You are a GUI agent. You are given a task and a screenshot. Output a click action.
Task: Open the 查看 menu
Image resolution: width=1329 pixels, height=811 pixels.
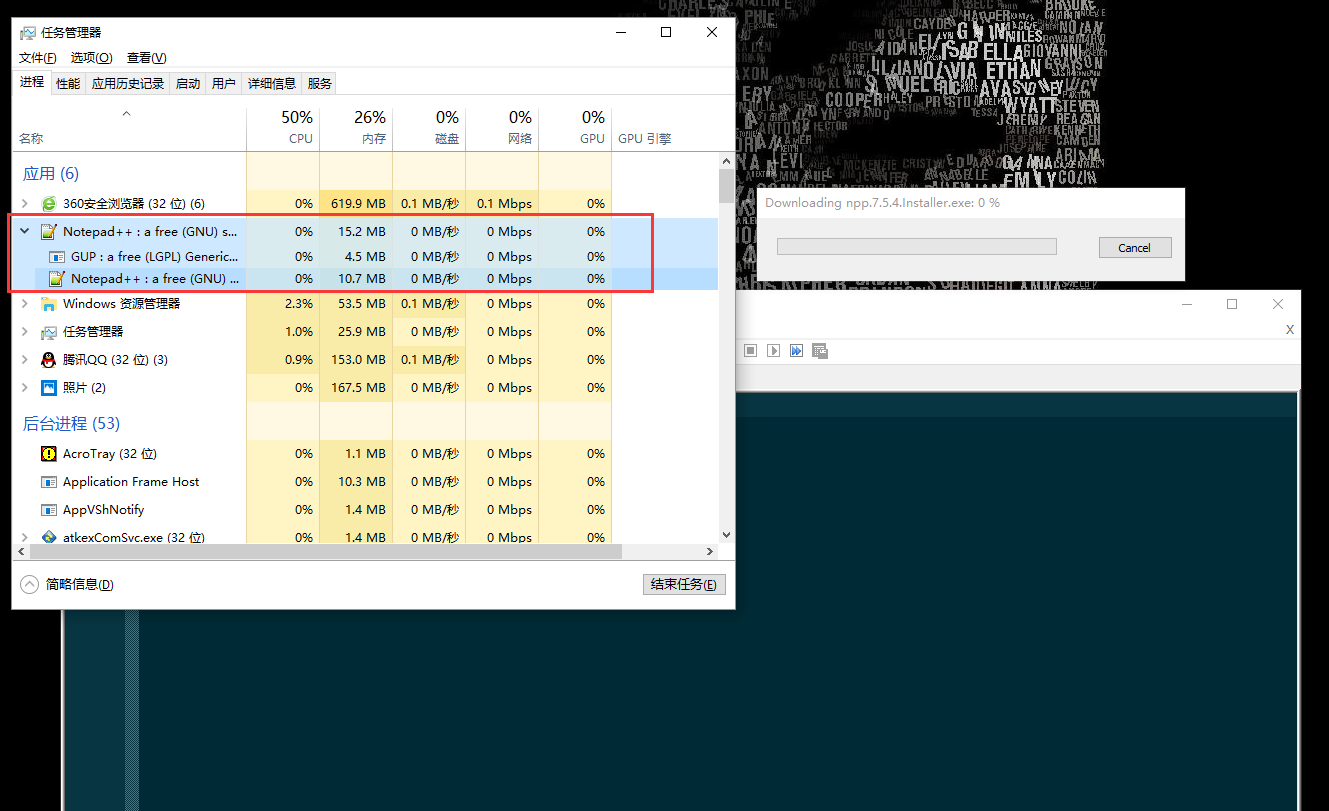145,57
